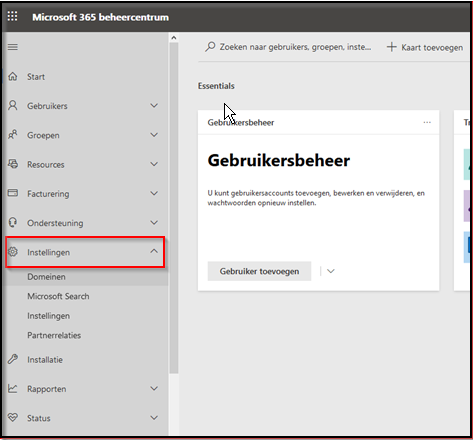
Task: Click the small Gebruikersbeheer card header
Action: point(241,123)
